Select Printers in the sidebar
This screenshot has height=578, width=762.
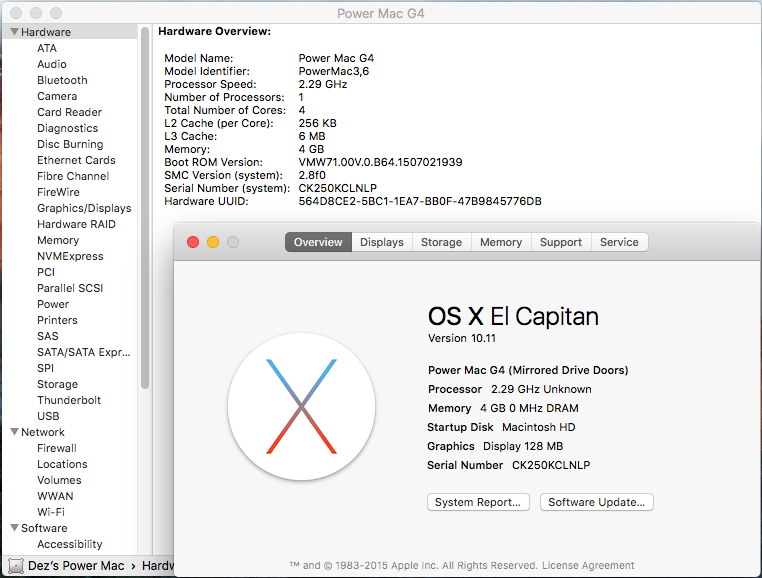(57, 321)
